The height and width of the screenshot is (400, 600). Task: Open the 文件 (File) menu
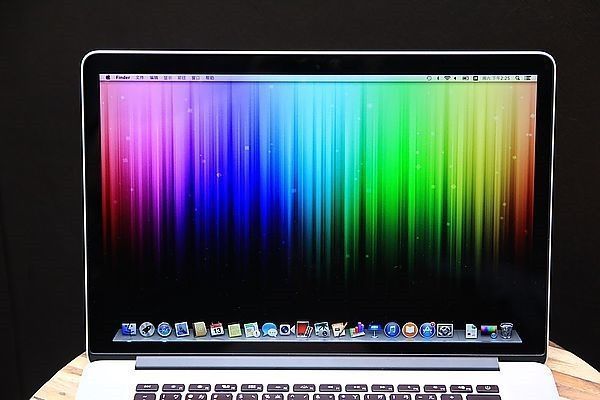pyautogui.click(x=140, y=77)
